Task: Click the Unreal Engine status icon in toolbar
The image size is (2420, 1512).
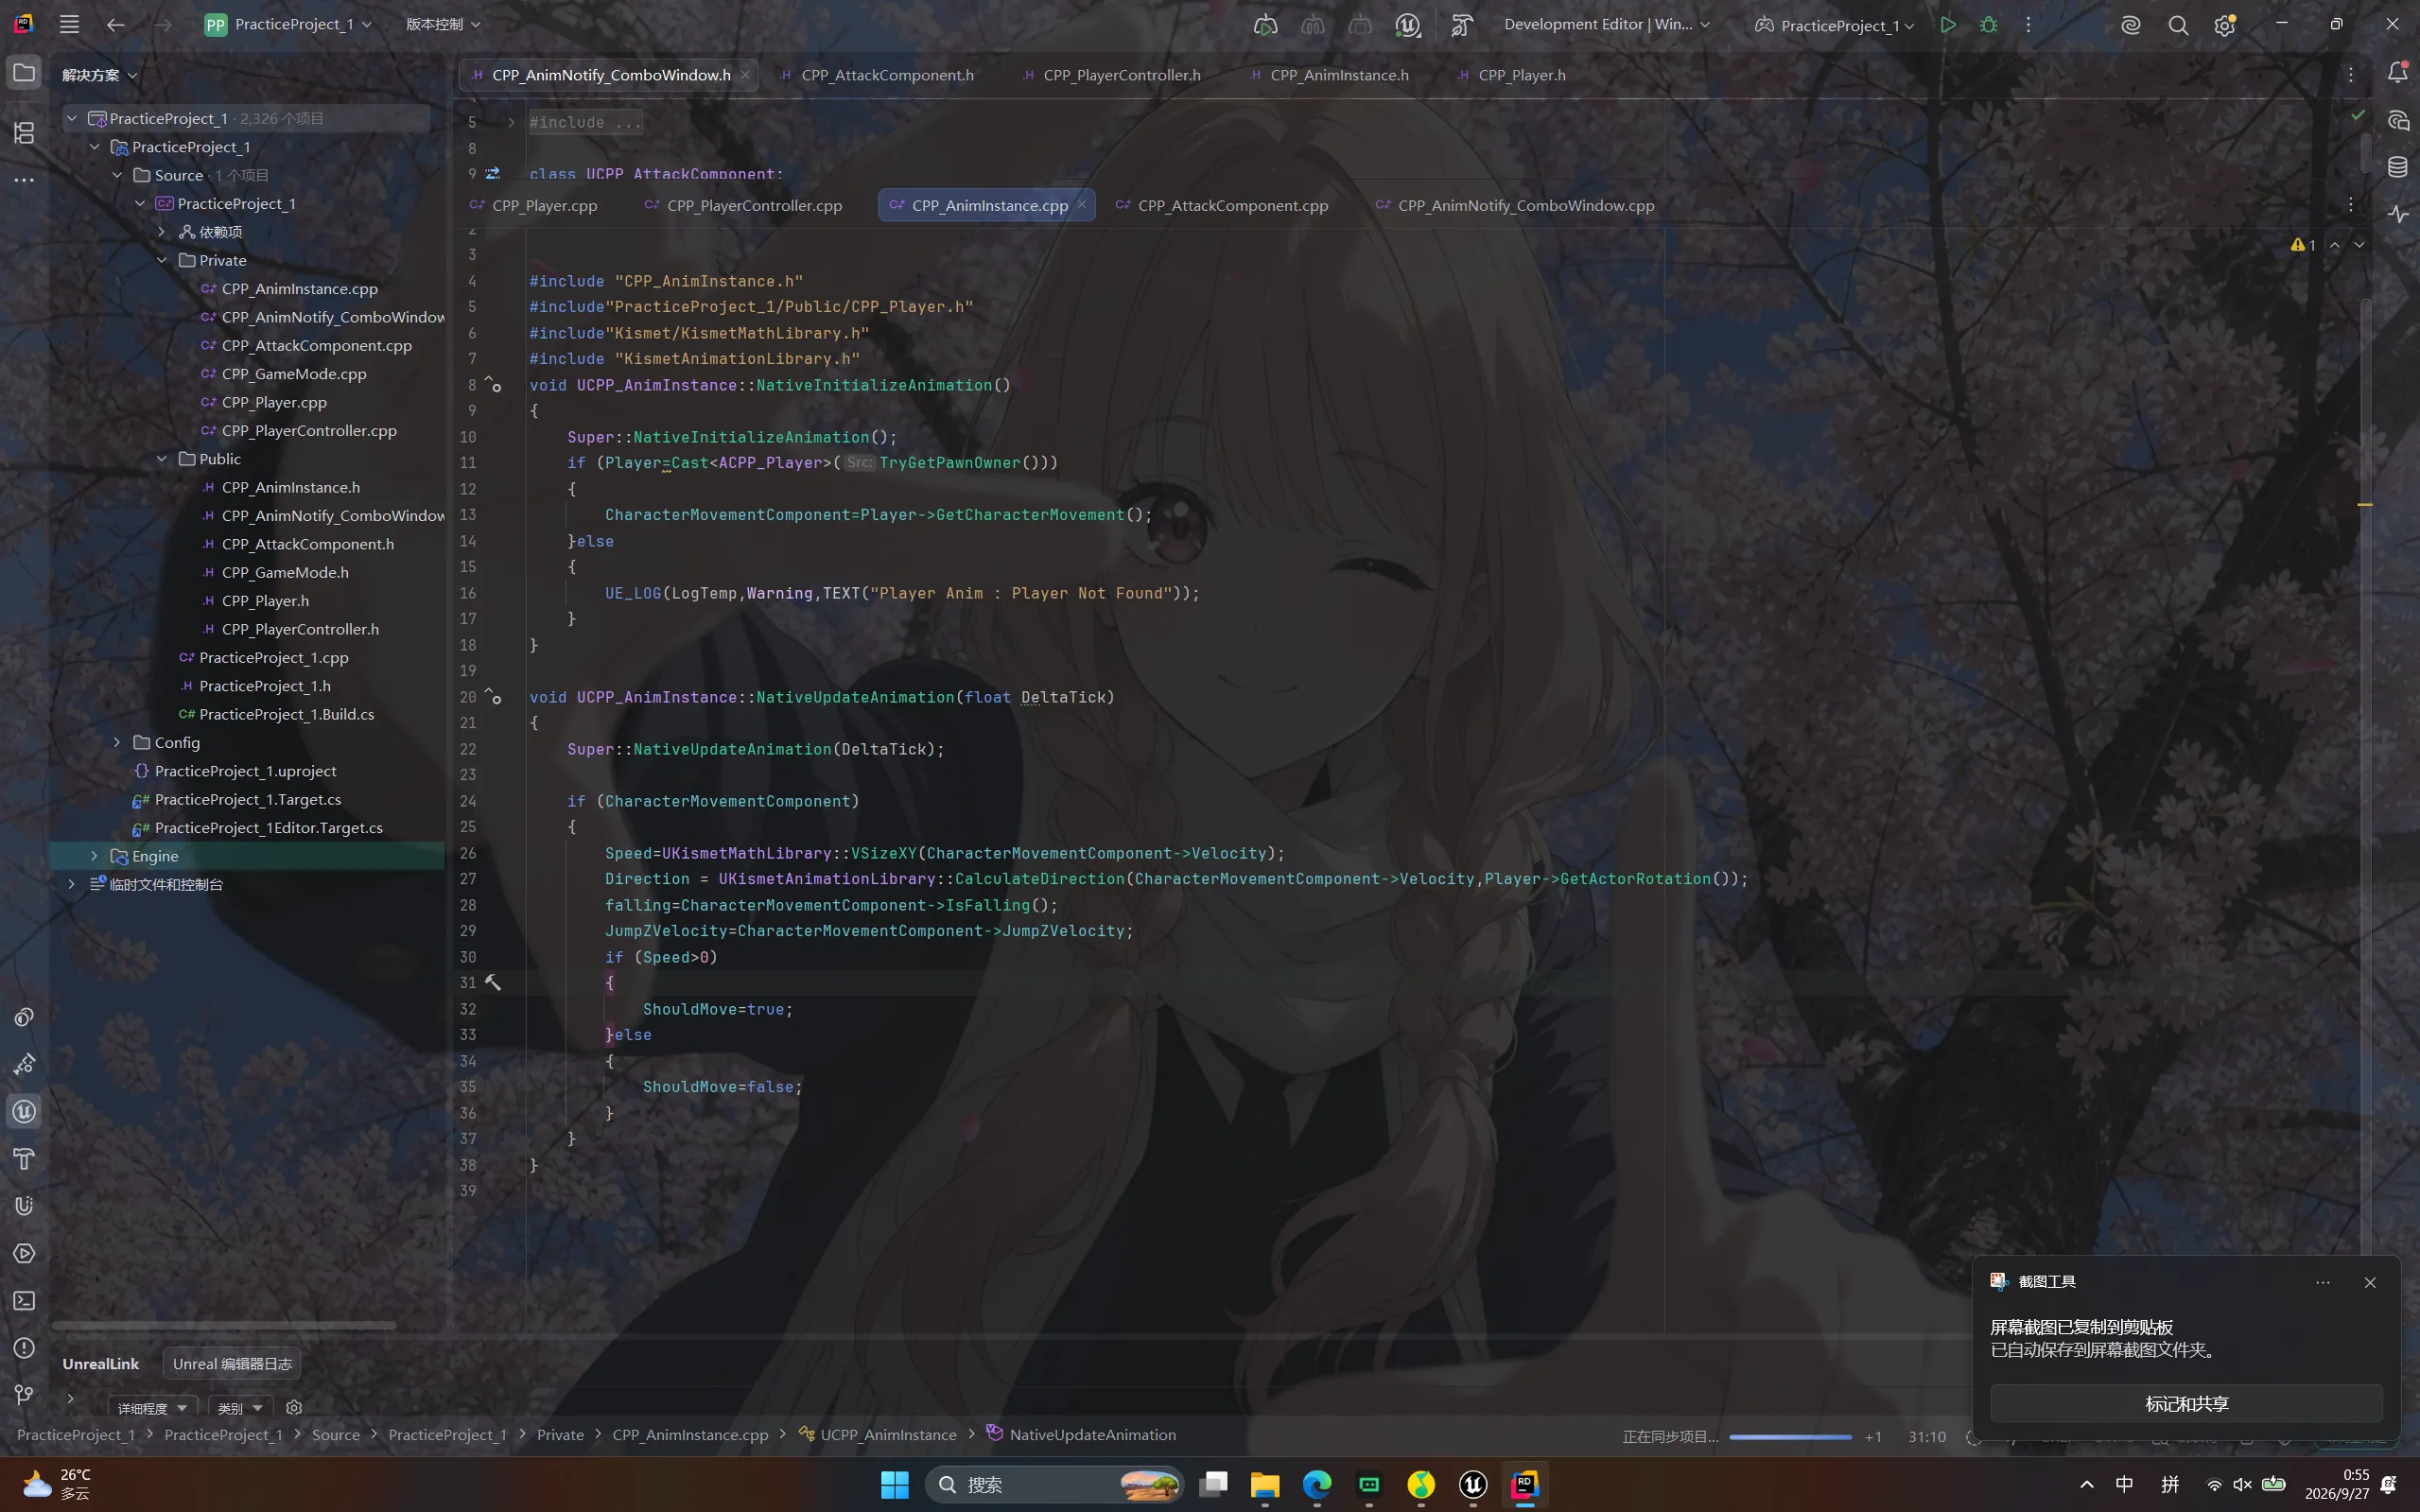Action: click(x=1407, y=25)
